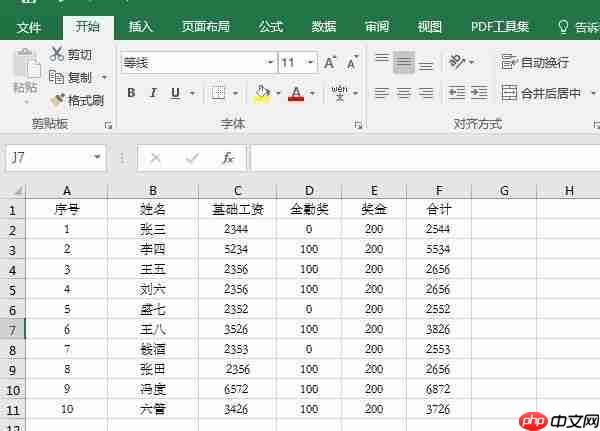Viewport: 600px width, 431px height.
Task: Click the Cut scissors icon
Action: 57,54
